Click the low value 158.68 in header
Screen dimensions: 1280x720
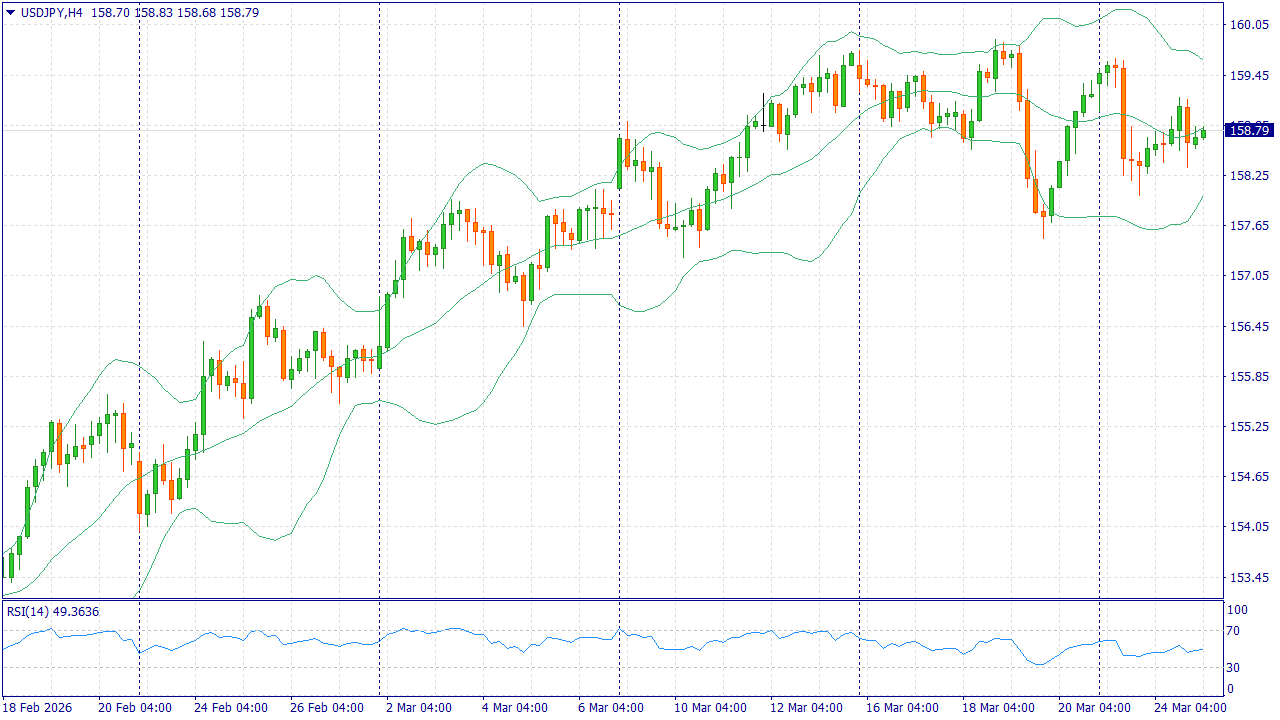coord(196,13)
